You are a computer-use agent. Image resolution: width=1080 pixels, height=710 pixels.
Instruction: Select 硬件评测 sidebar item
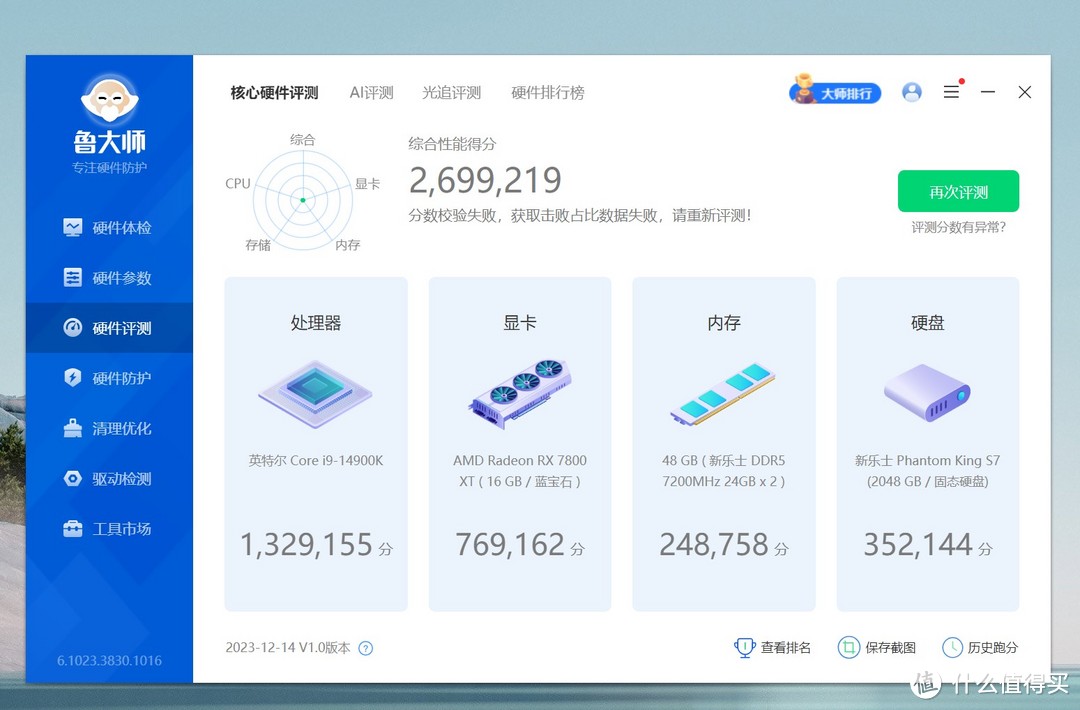pos(109,328)
